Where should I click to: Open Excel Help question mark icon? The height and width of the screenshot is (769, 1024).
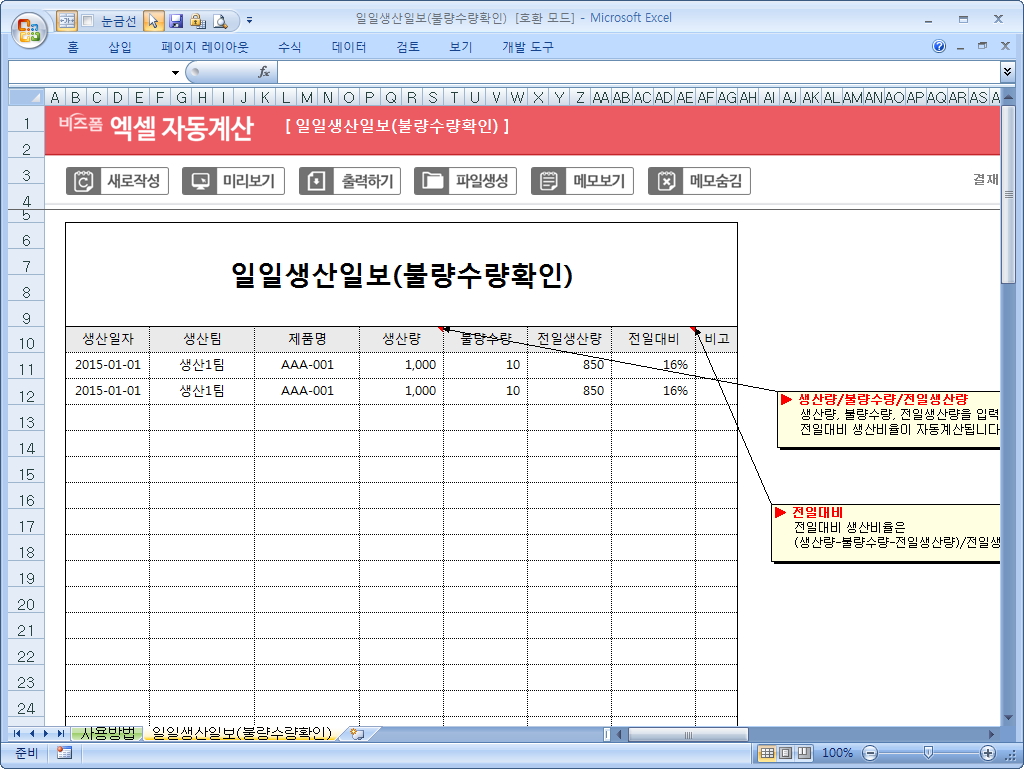[x=939, y=47]
